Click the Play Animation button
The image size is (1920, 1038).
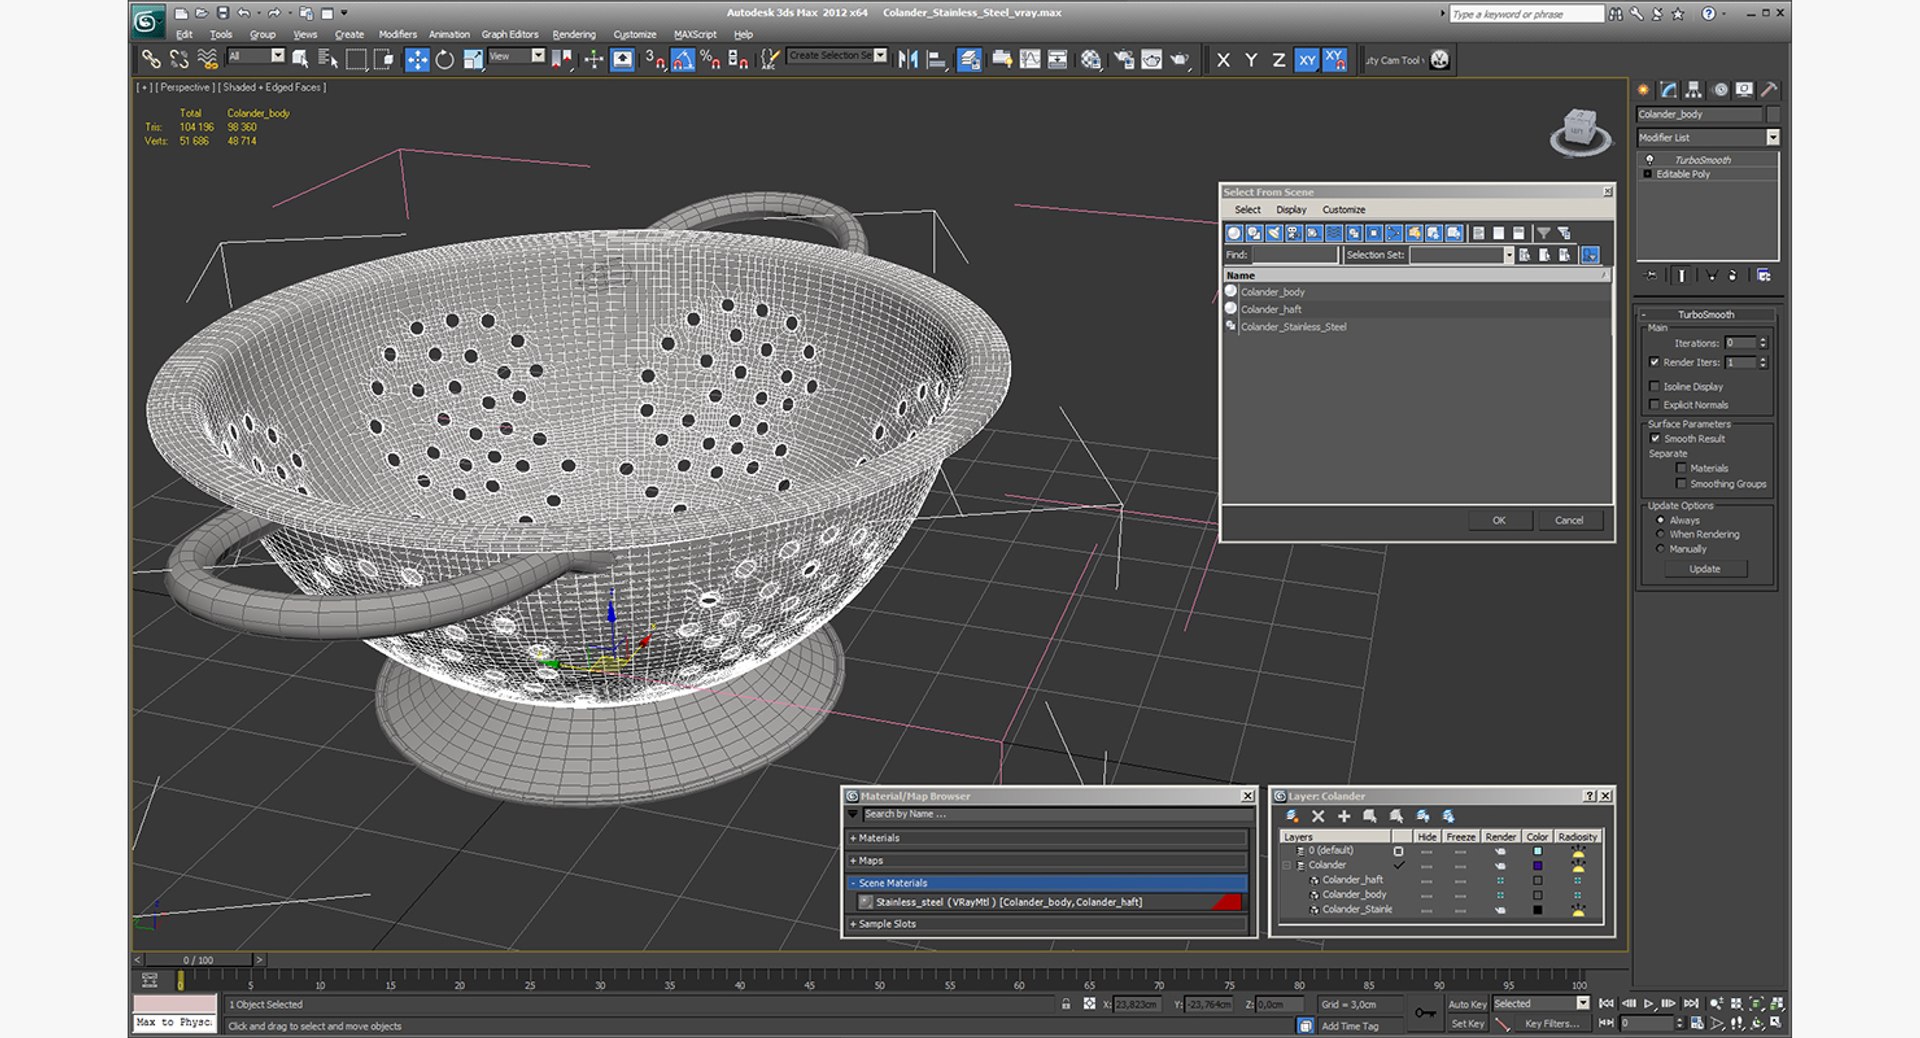point(1649,1003)
